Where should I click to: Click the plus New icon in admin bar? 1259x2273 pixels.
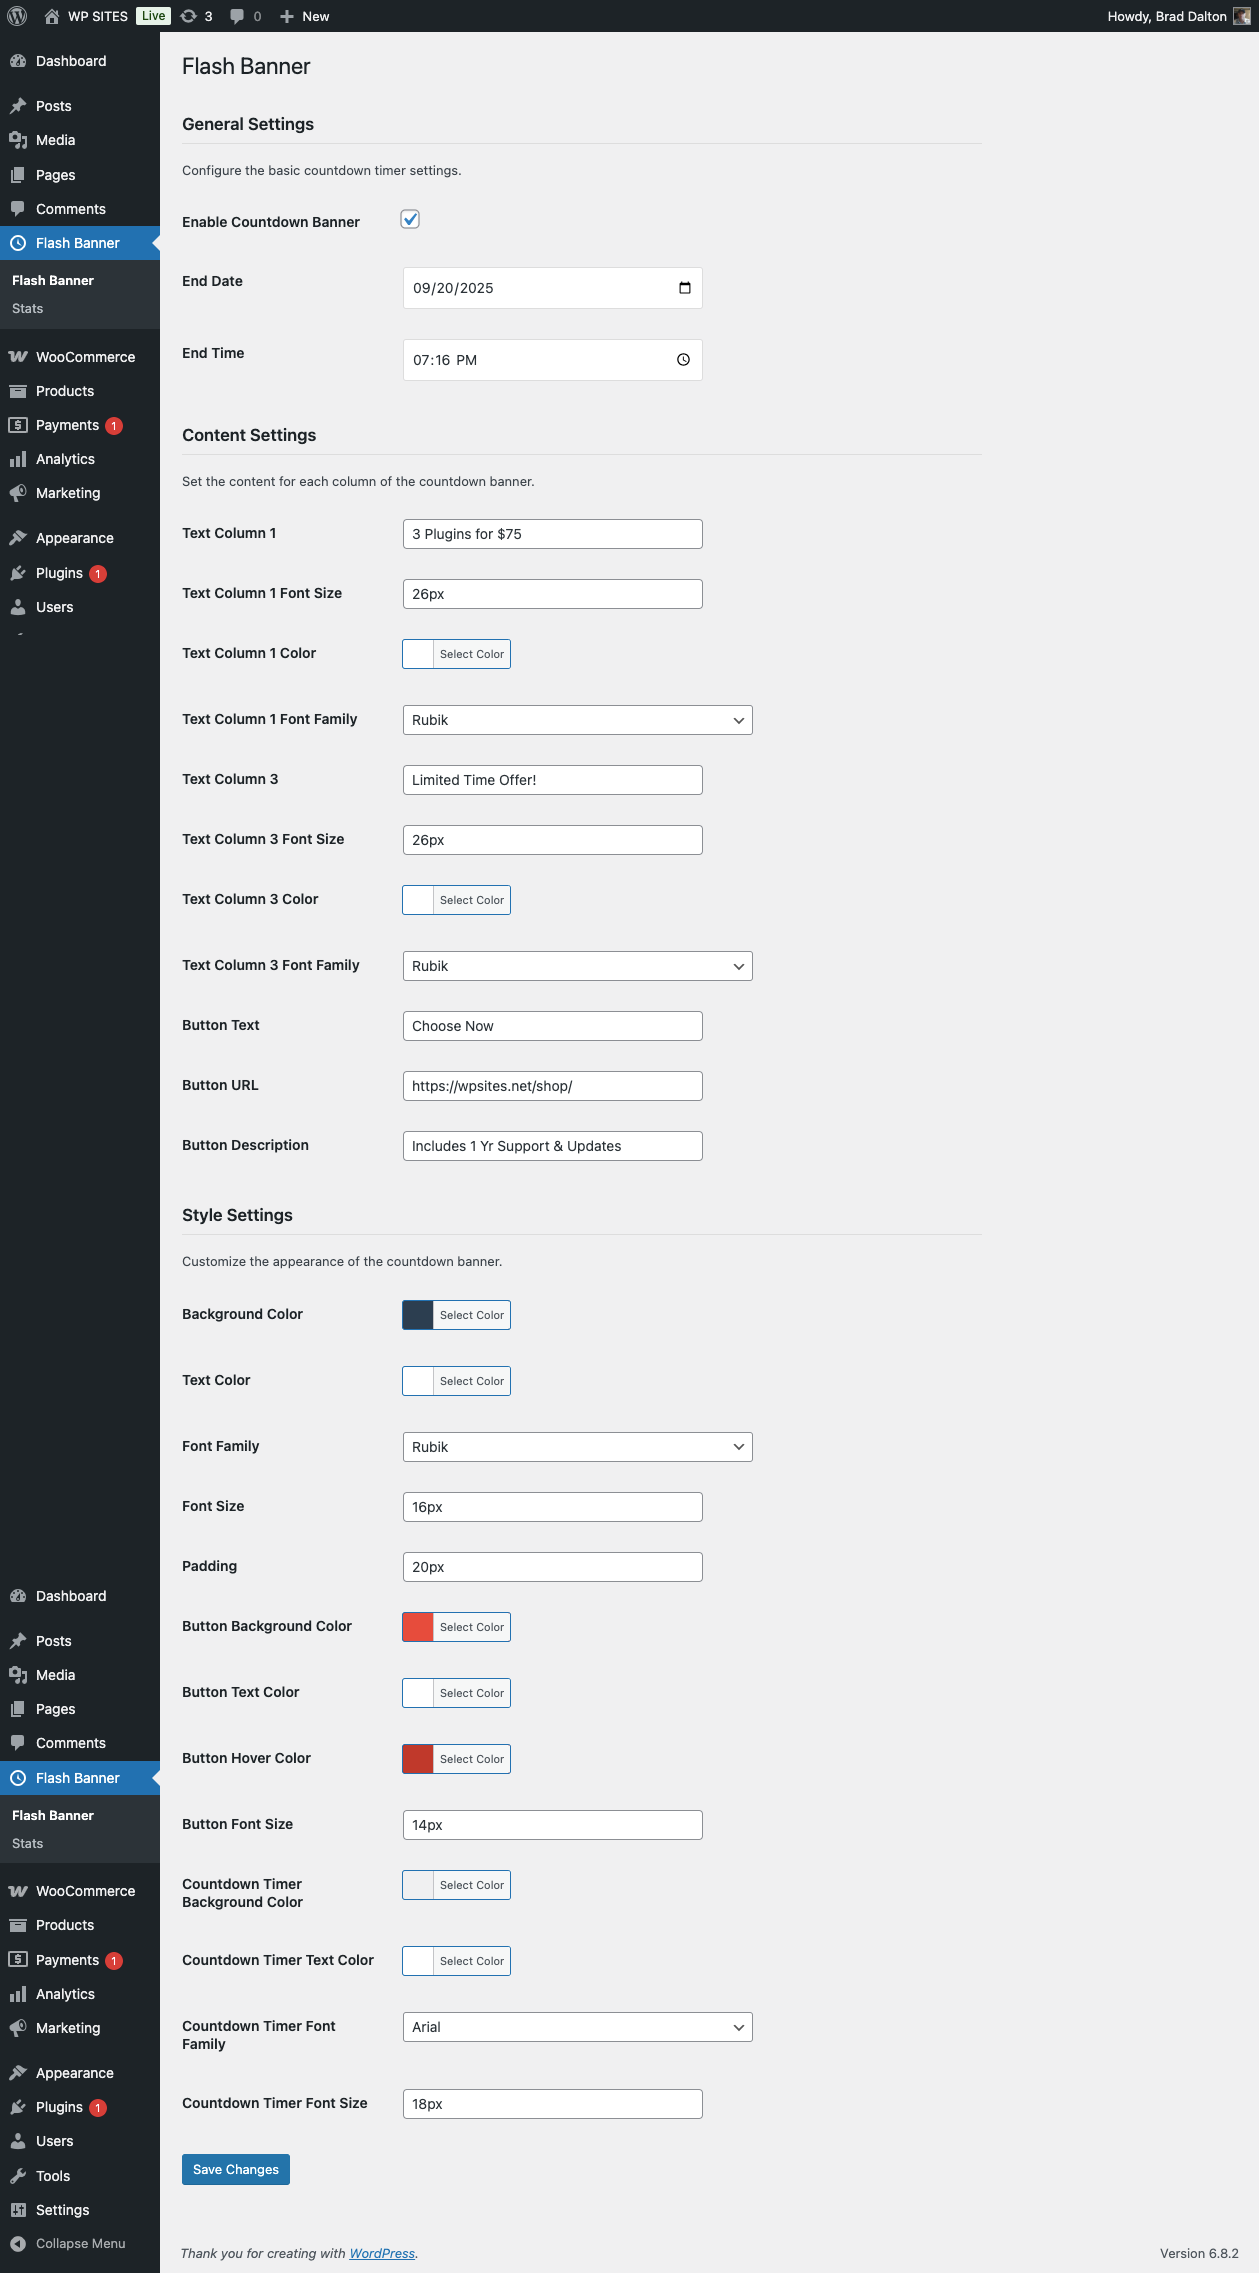pyautogui.click(x=287, y=16)
